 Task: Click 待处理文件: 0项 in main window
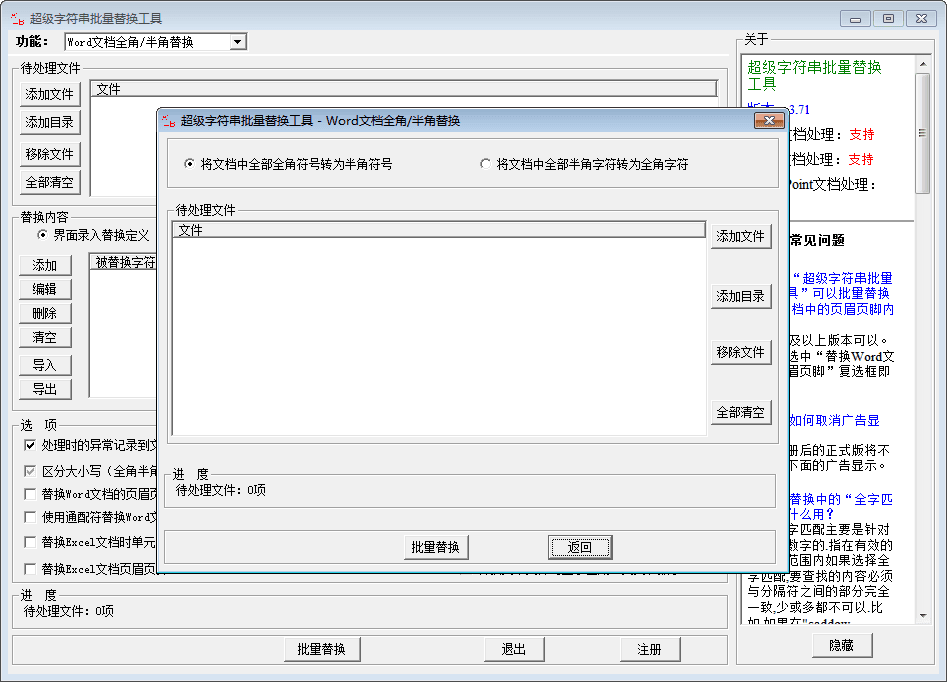pos(69,611)
